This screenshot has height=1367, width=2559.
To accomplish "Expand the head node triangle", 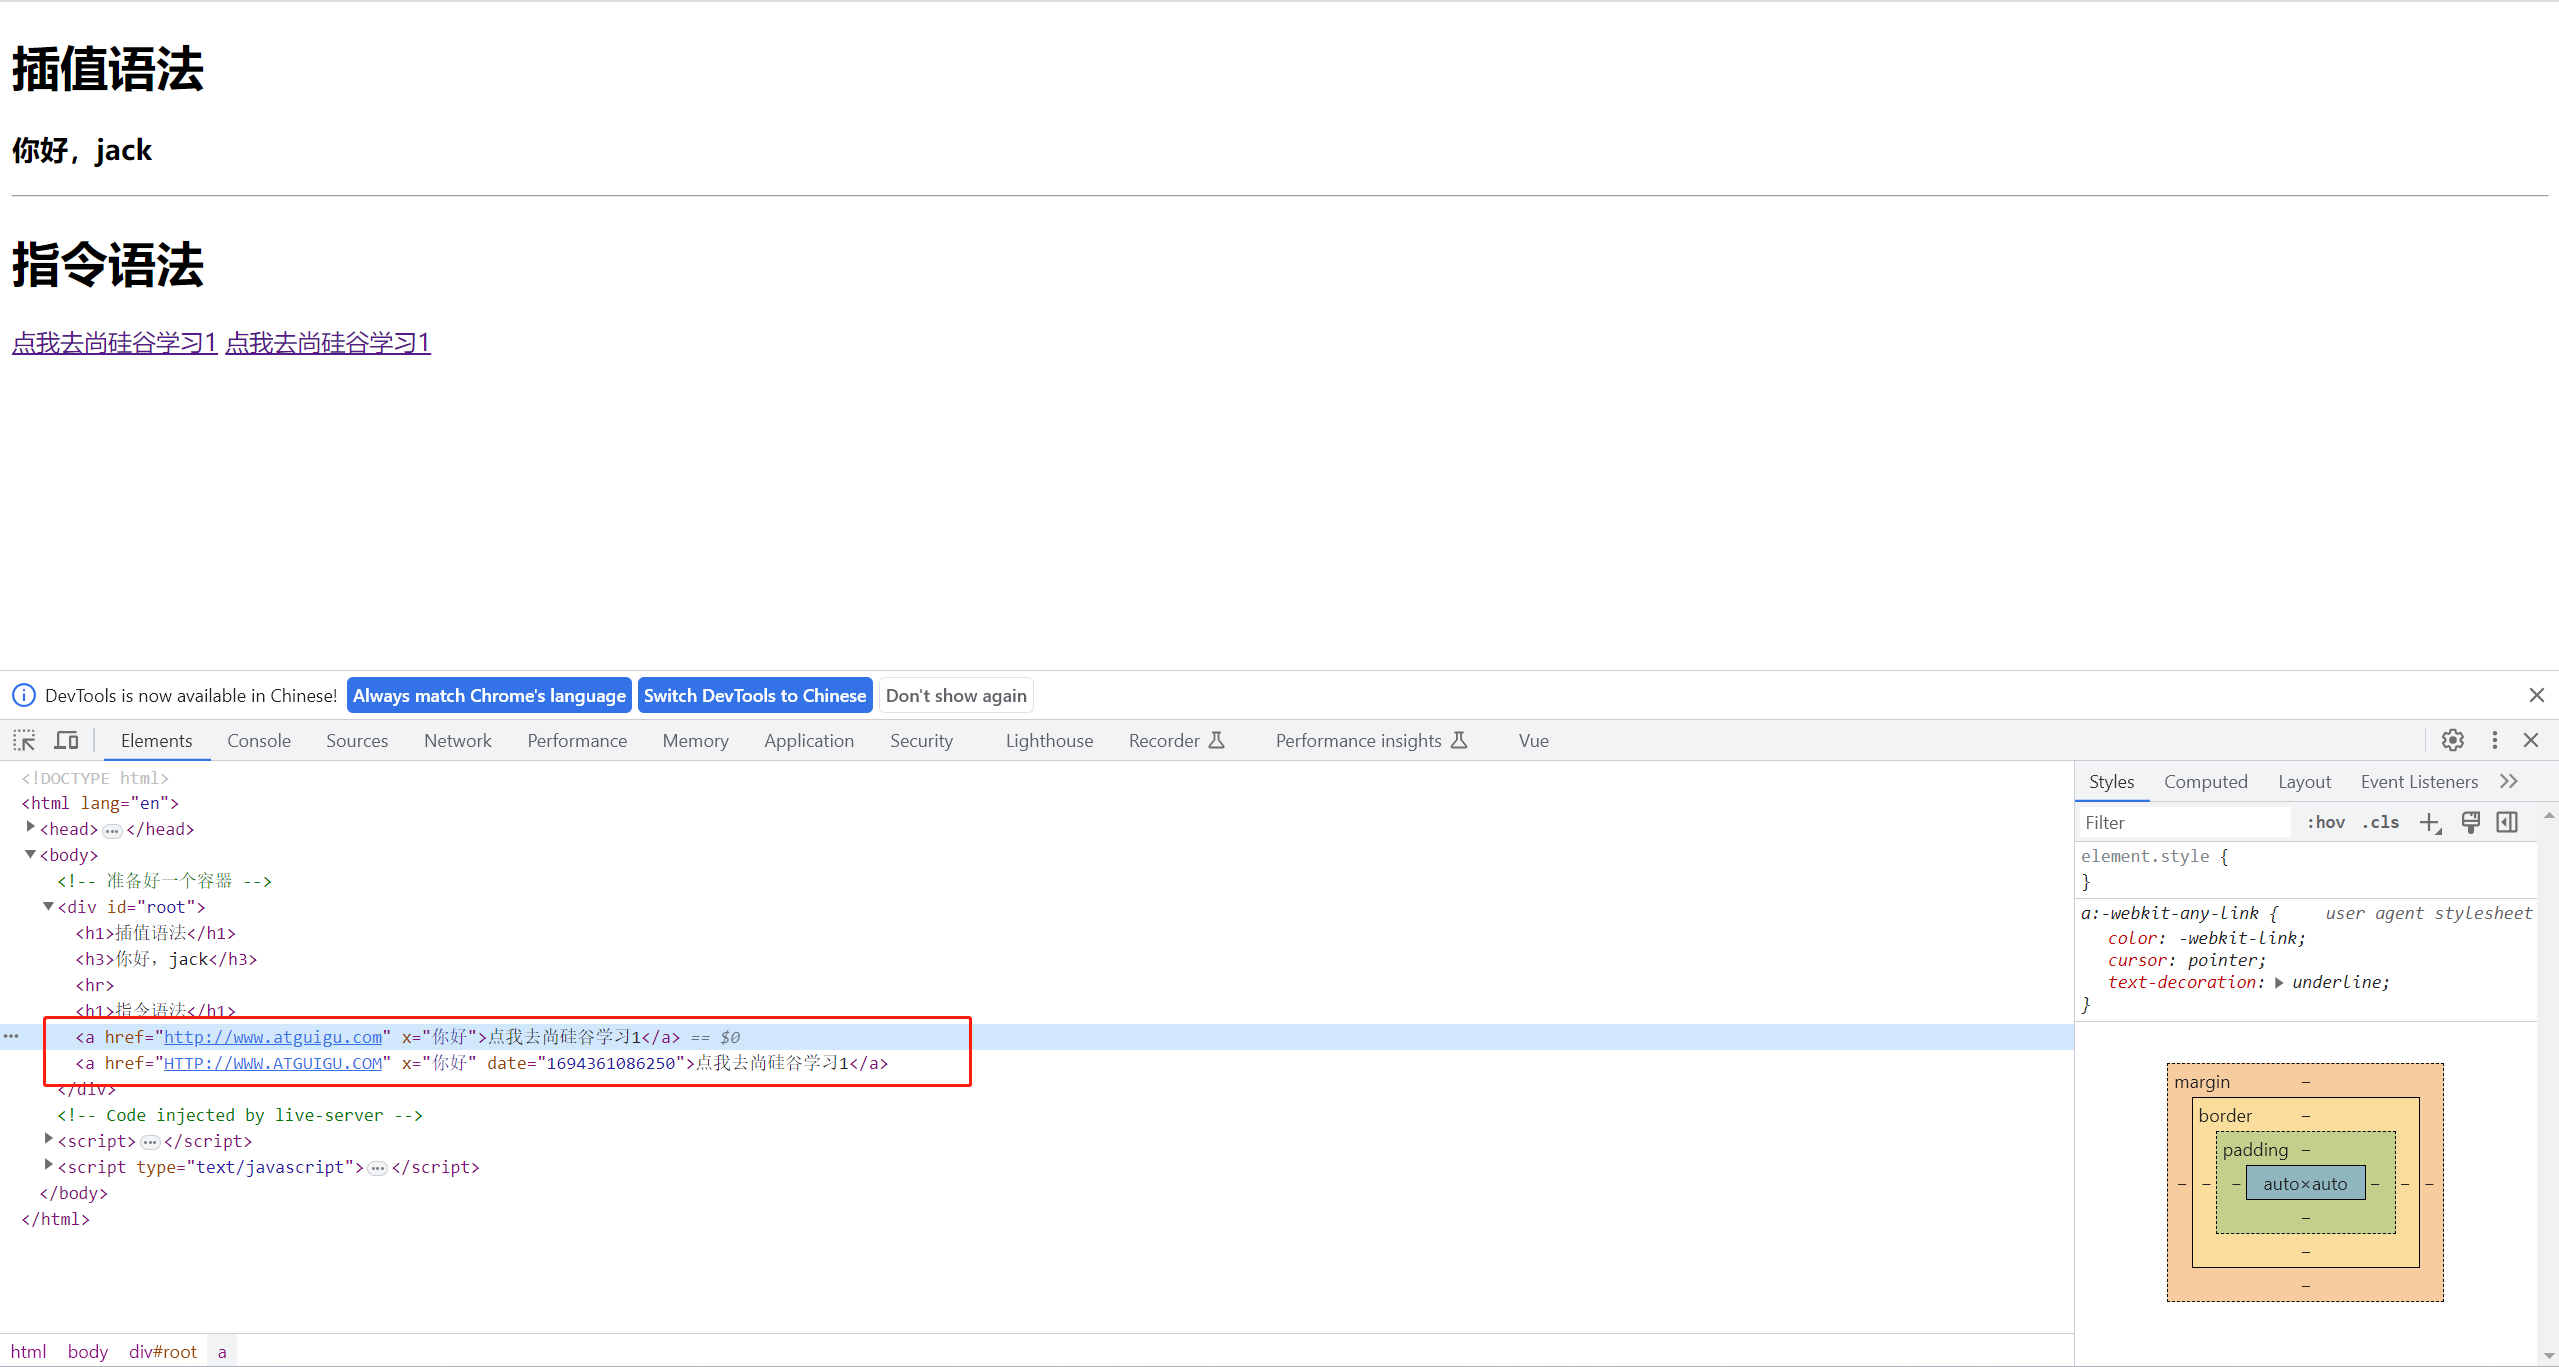I will (31, 828).
